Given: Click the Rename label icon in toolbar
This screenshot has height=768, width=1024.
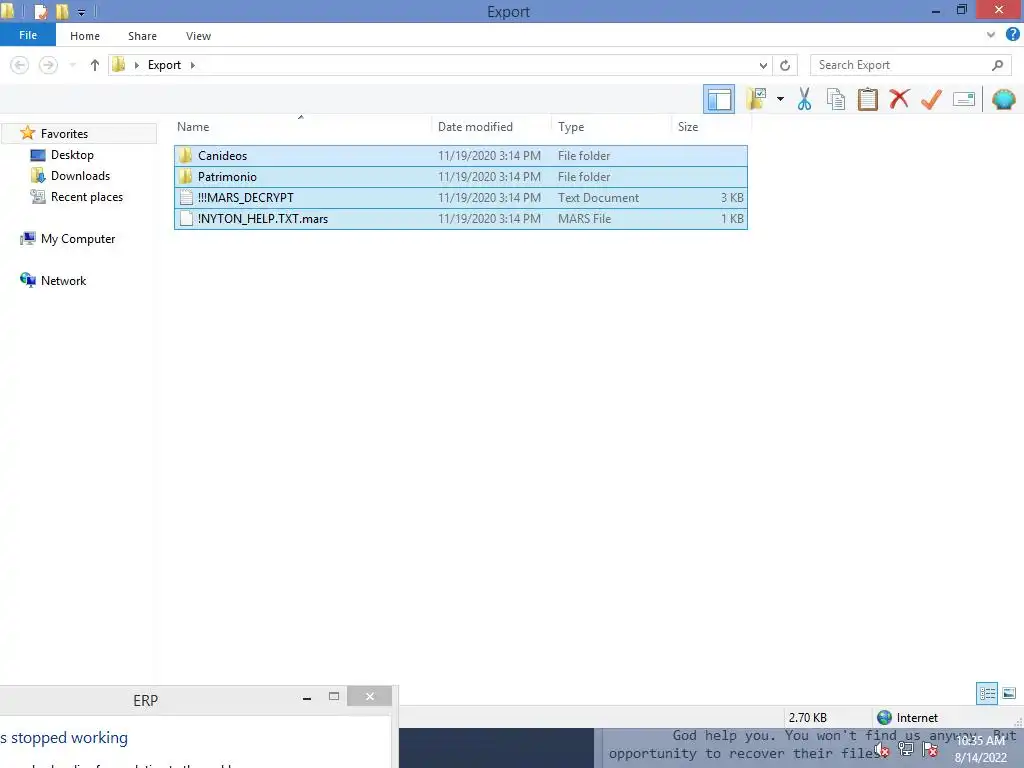Looking at the screenshot, I should [x=963, y=99].
